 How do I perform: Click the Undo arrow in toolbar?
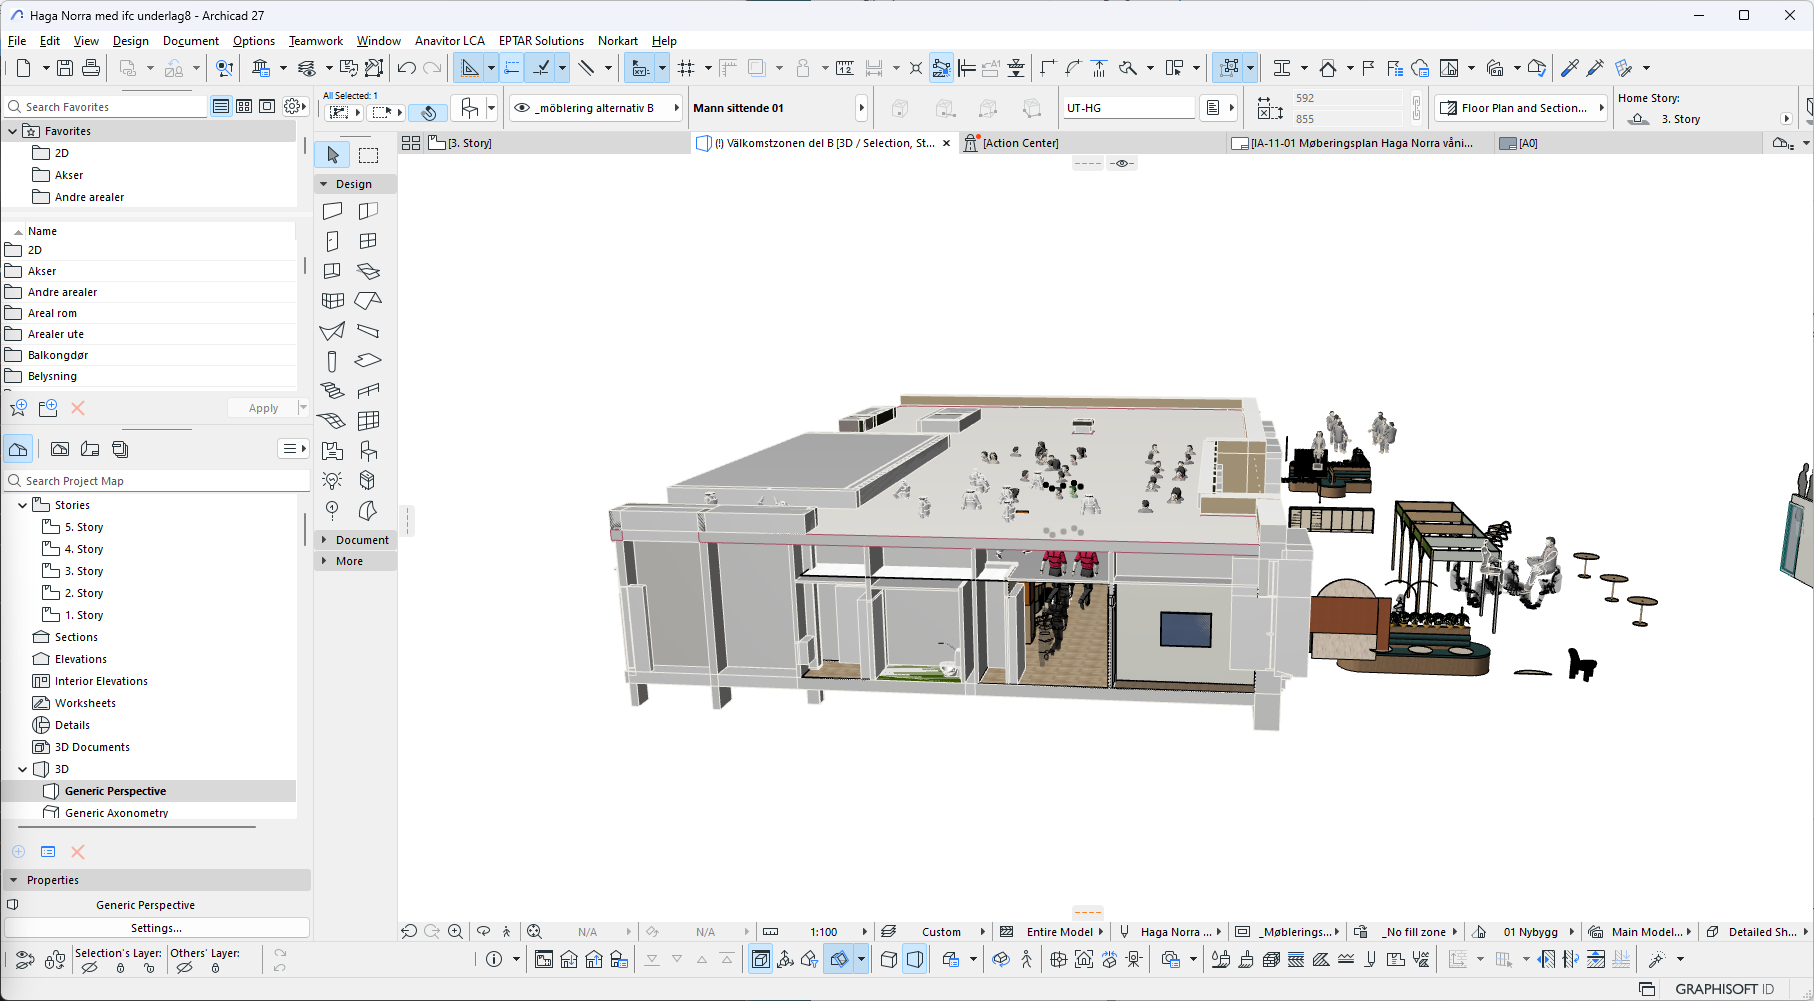click(406, 68)
